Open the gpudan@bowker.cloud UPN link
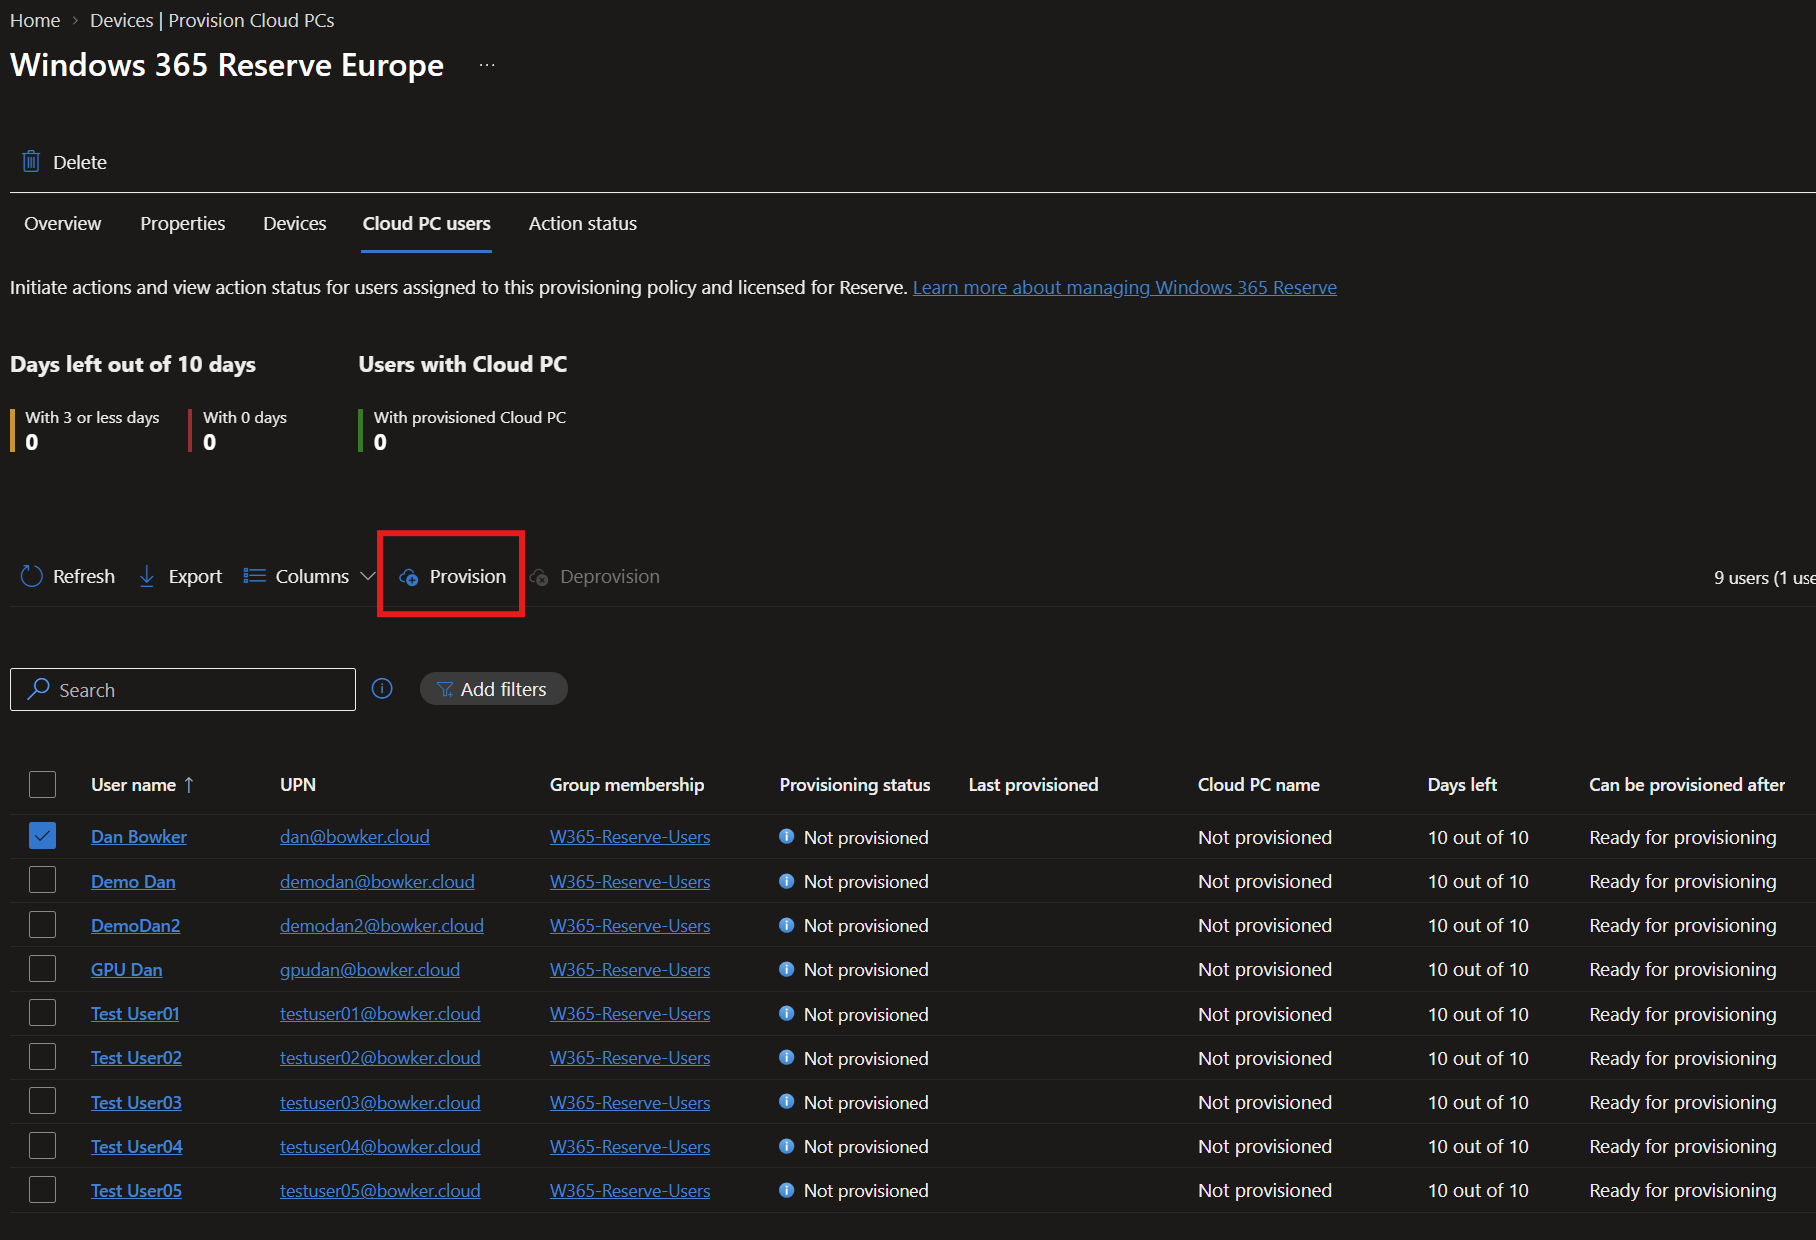Screen dimensions: 1816x1240 click(370, 969)
